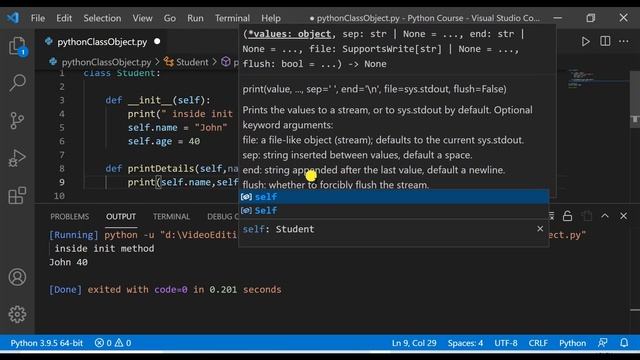Screen dimensions: 640x360
Task: Switch to the TERMINAL panel tab
Action: tap(171, 216)
